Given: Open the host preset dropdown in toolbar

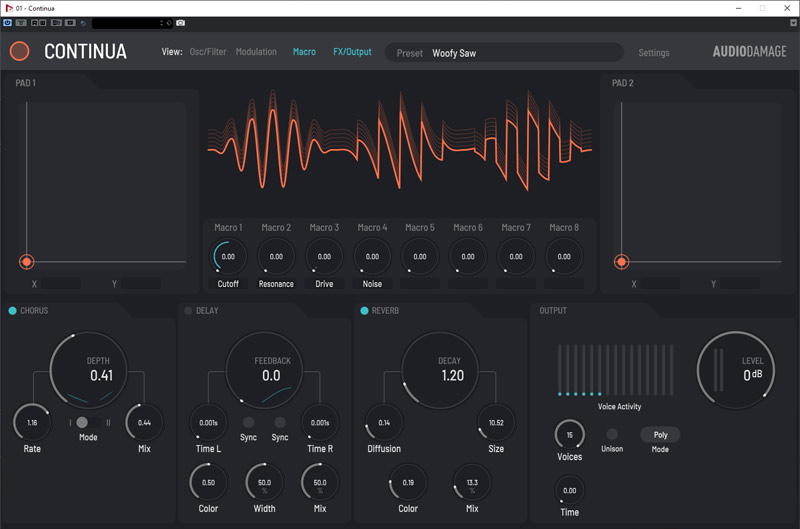Looking at the screenshot, I should 130,22.
